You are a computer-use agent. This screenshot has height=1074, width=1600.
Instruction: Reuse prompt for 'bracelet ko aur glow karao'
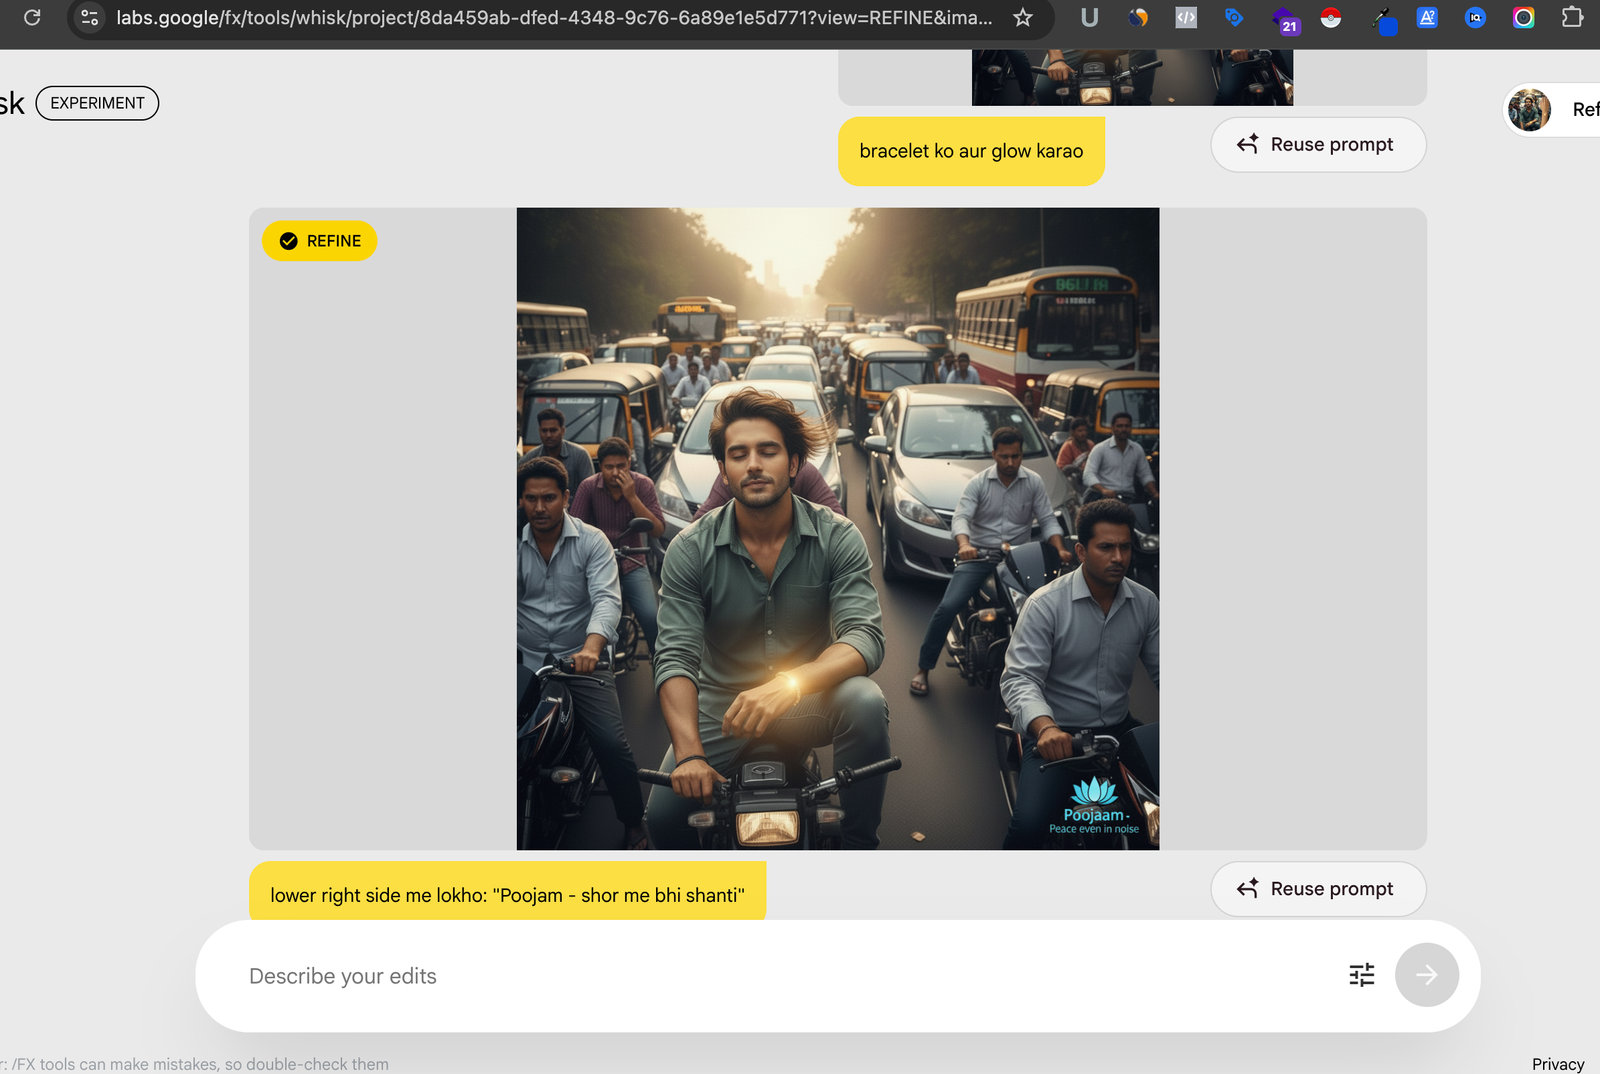point(1318,145)
